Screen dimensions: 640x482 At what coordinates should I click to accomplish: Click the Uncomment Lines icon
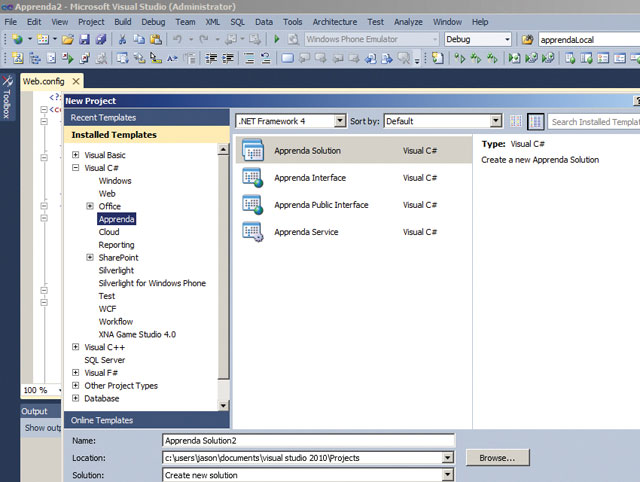tap(266, 58)
